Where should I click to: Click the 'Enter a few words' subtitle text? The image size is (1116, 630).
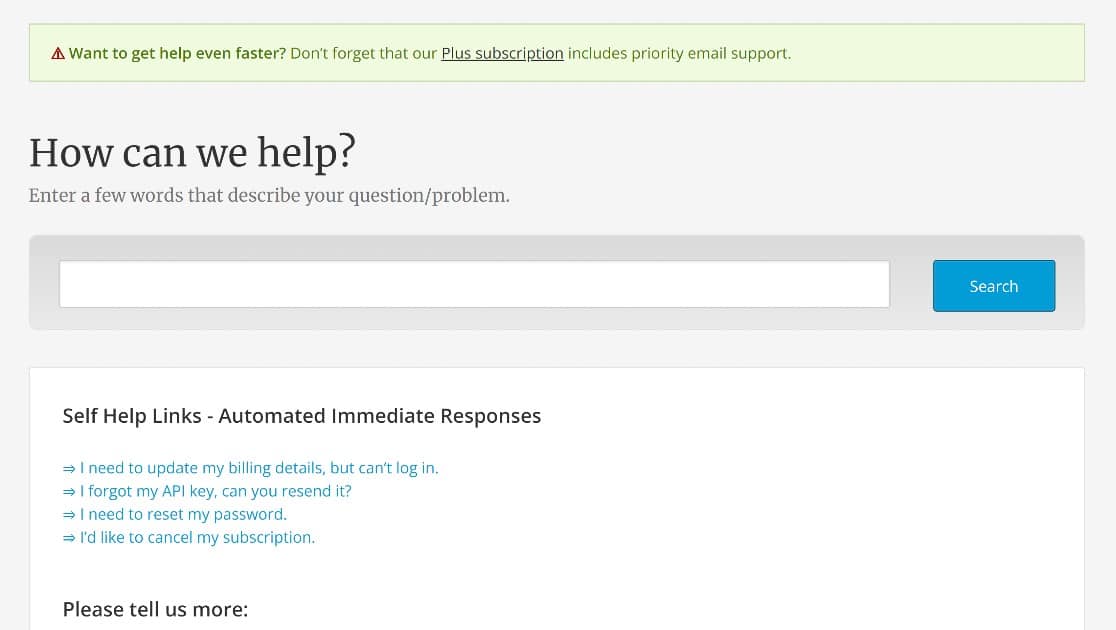(x=269, y=195)
